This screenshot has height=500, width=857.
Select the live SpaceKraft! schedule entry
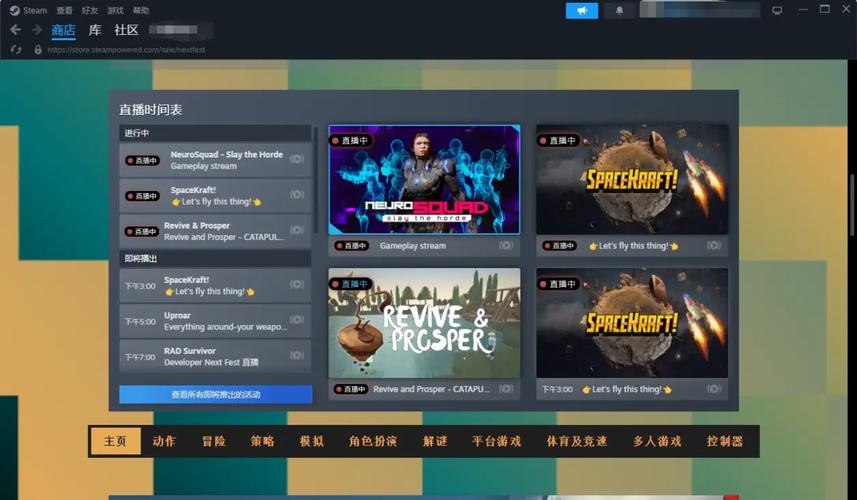(x=215, y=196)
